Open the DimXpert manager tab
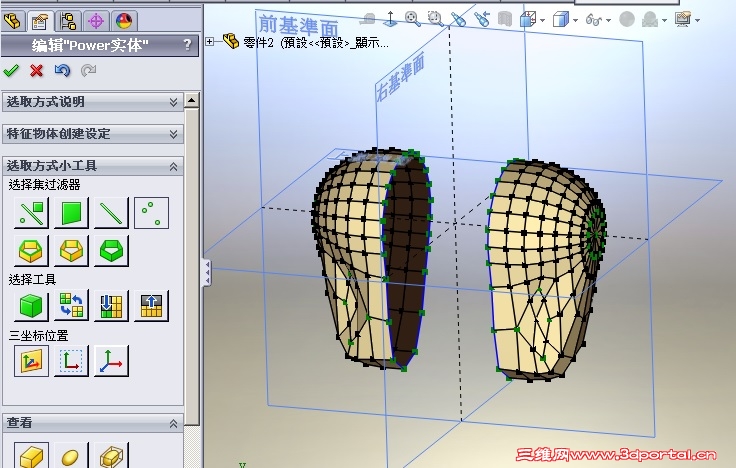This screenshot has width=736, height=468. pyautogui.click(x=96, y=21)
